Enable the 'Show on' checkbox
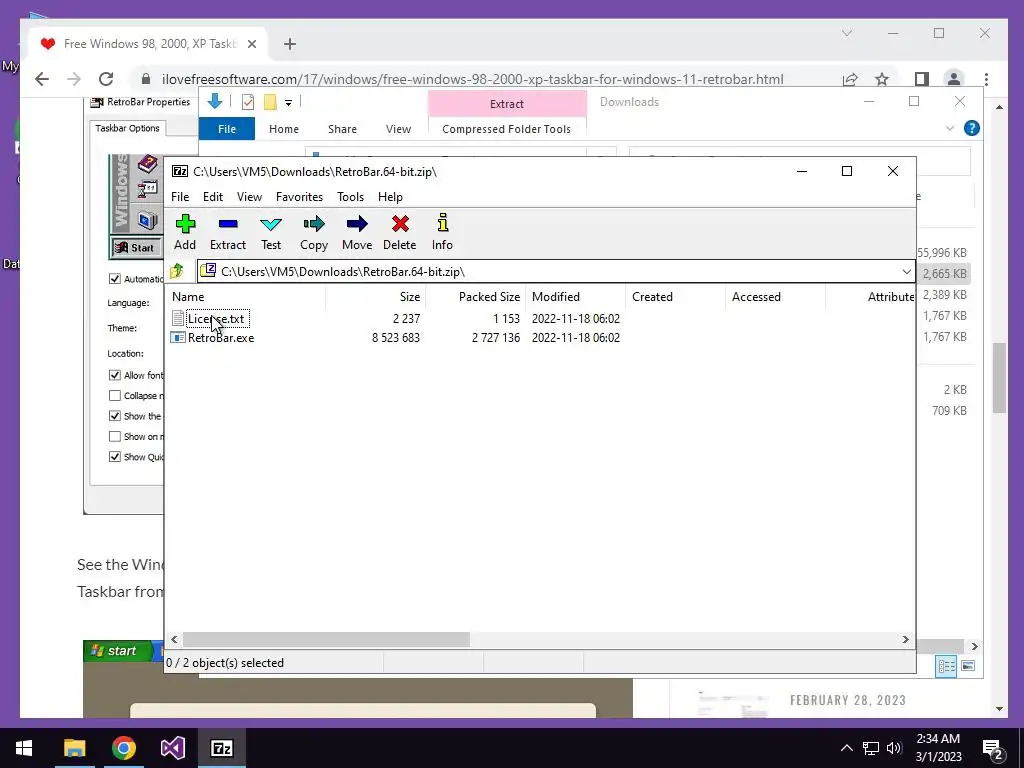Image resolution: width=1024 pixels, height=768 pixels. (114, 436)
